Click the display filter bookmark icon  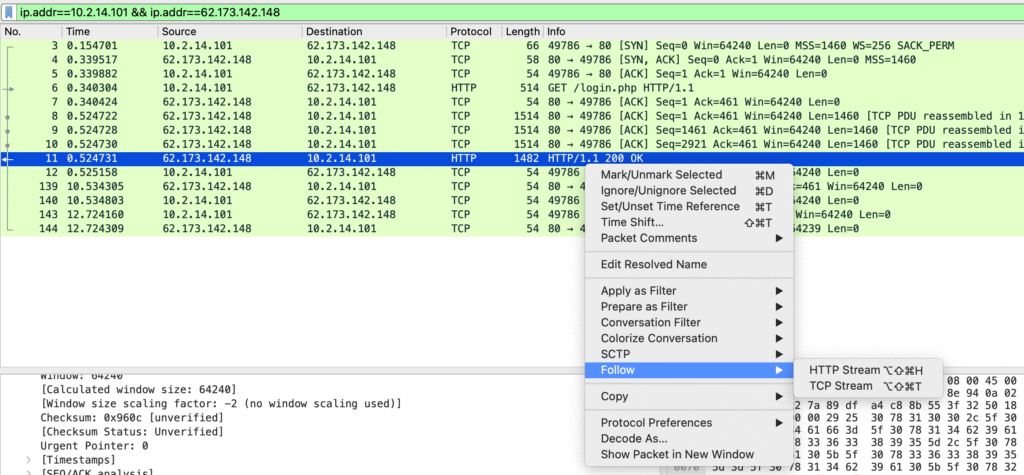click(x=10, y=11)
